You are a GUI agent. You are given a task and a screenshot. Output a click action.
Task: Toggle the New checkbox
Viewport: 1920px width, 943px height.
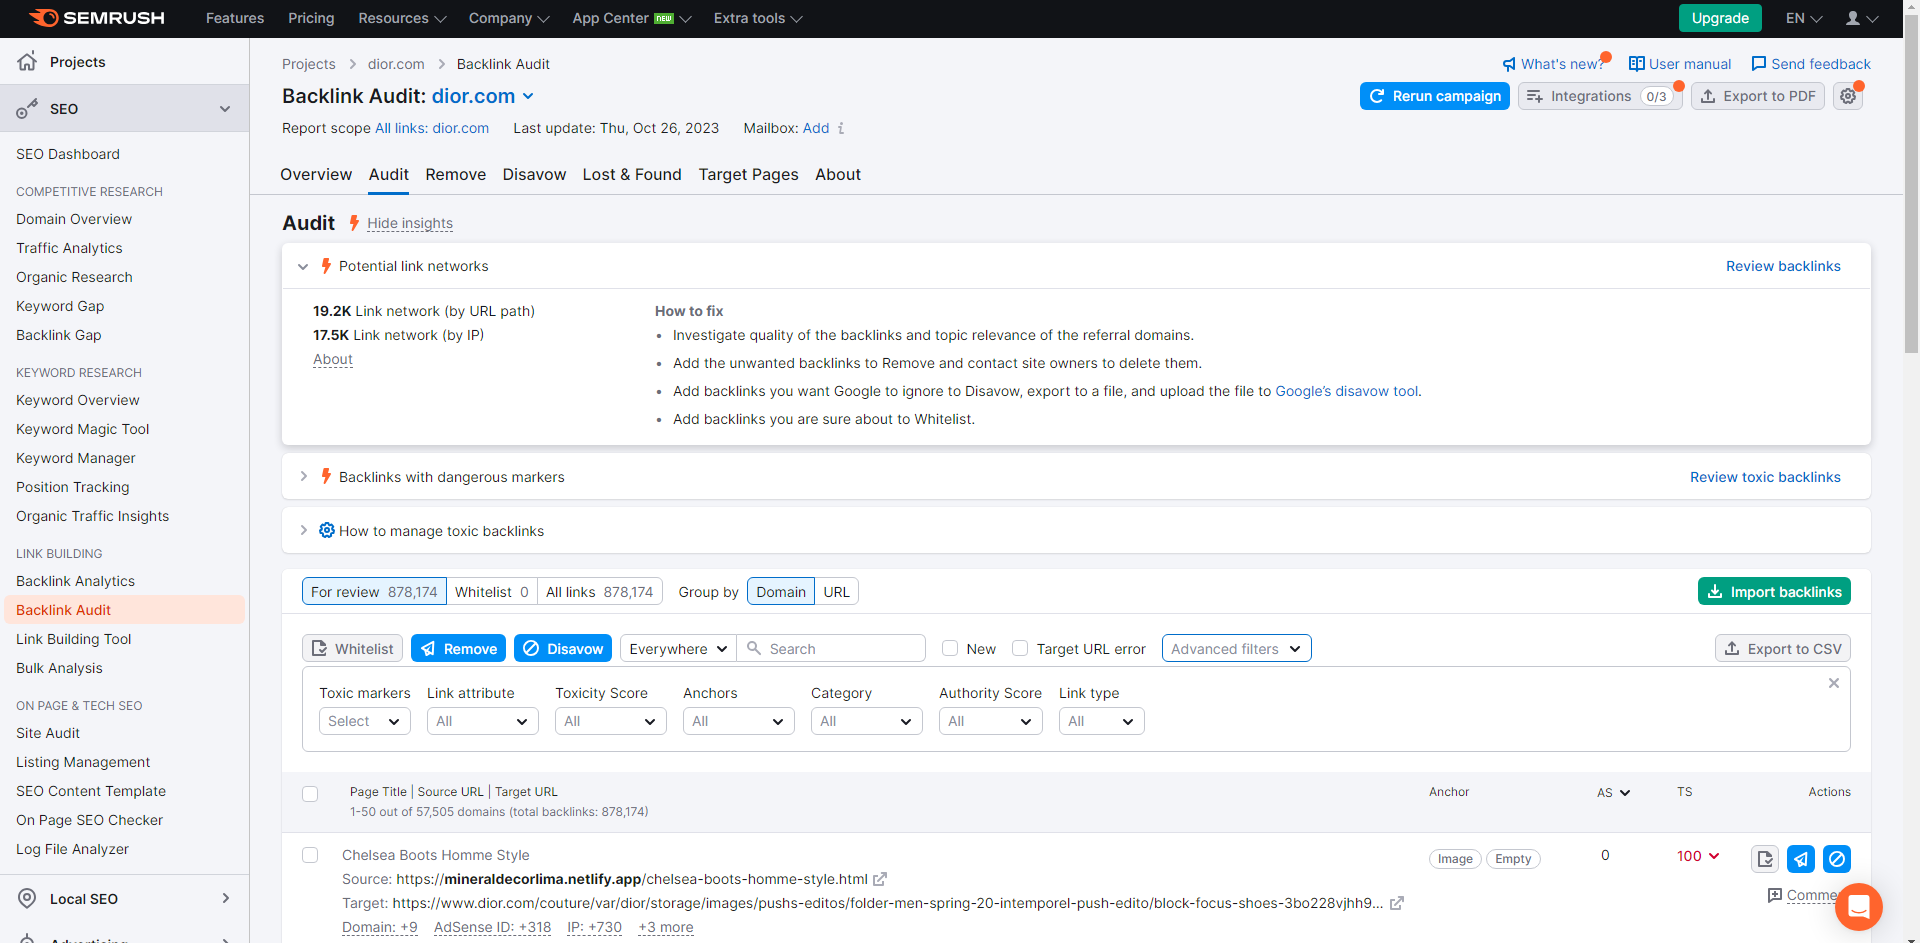pyautogui.click(x=950, y=648)
